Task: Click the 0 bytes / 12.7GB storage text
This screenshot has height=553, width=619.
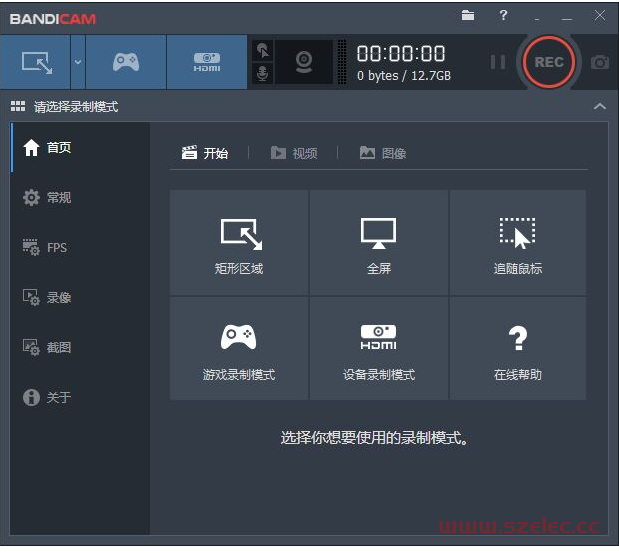Action: 403,75
